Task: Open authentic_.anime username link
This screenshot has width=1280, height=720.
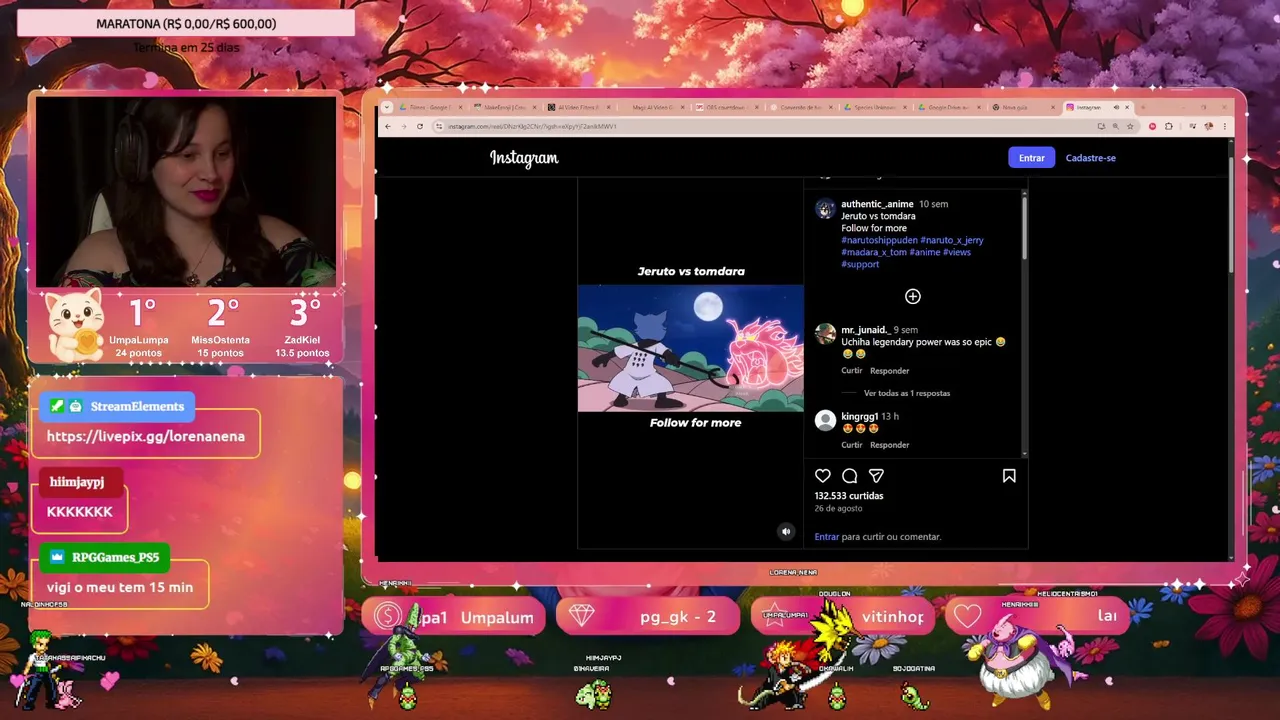Action: click(877, 204)
